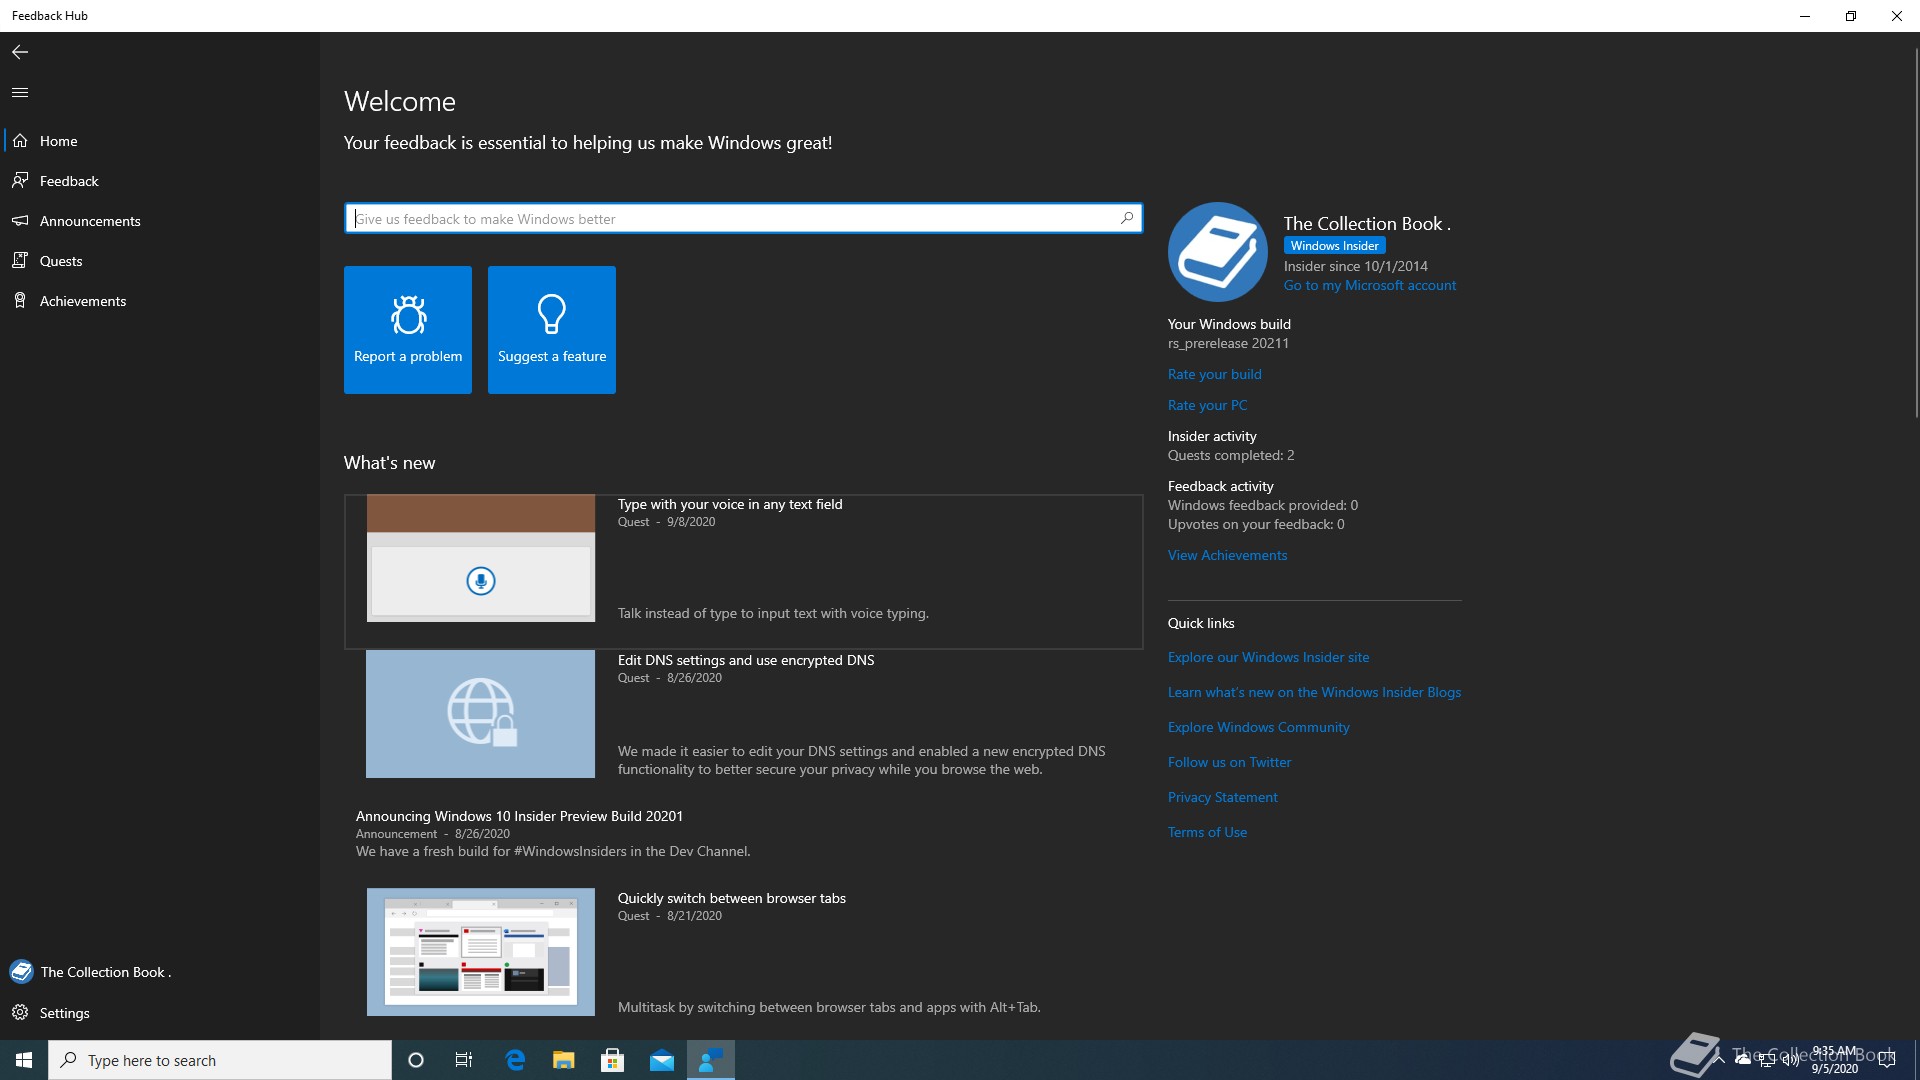
Task: Open the Privacy Statement link
Action: (x=1222, y=797)
